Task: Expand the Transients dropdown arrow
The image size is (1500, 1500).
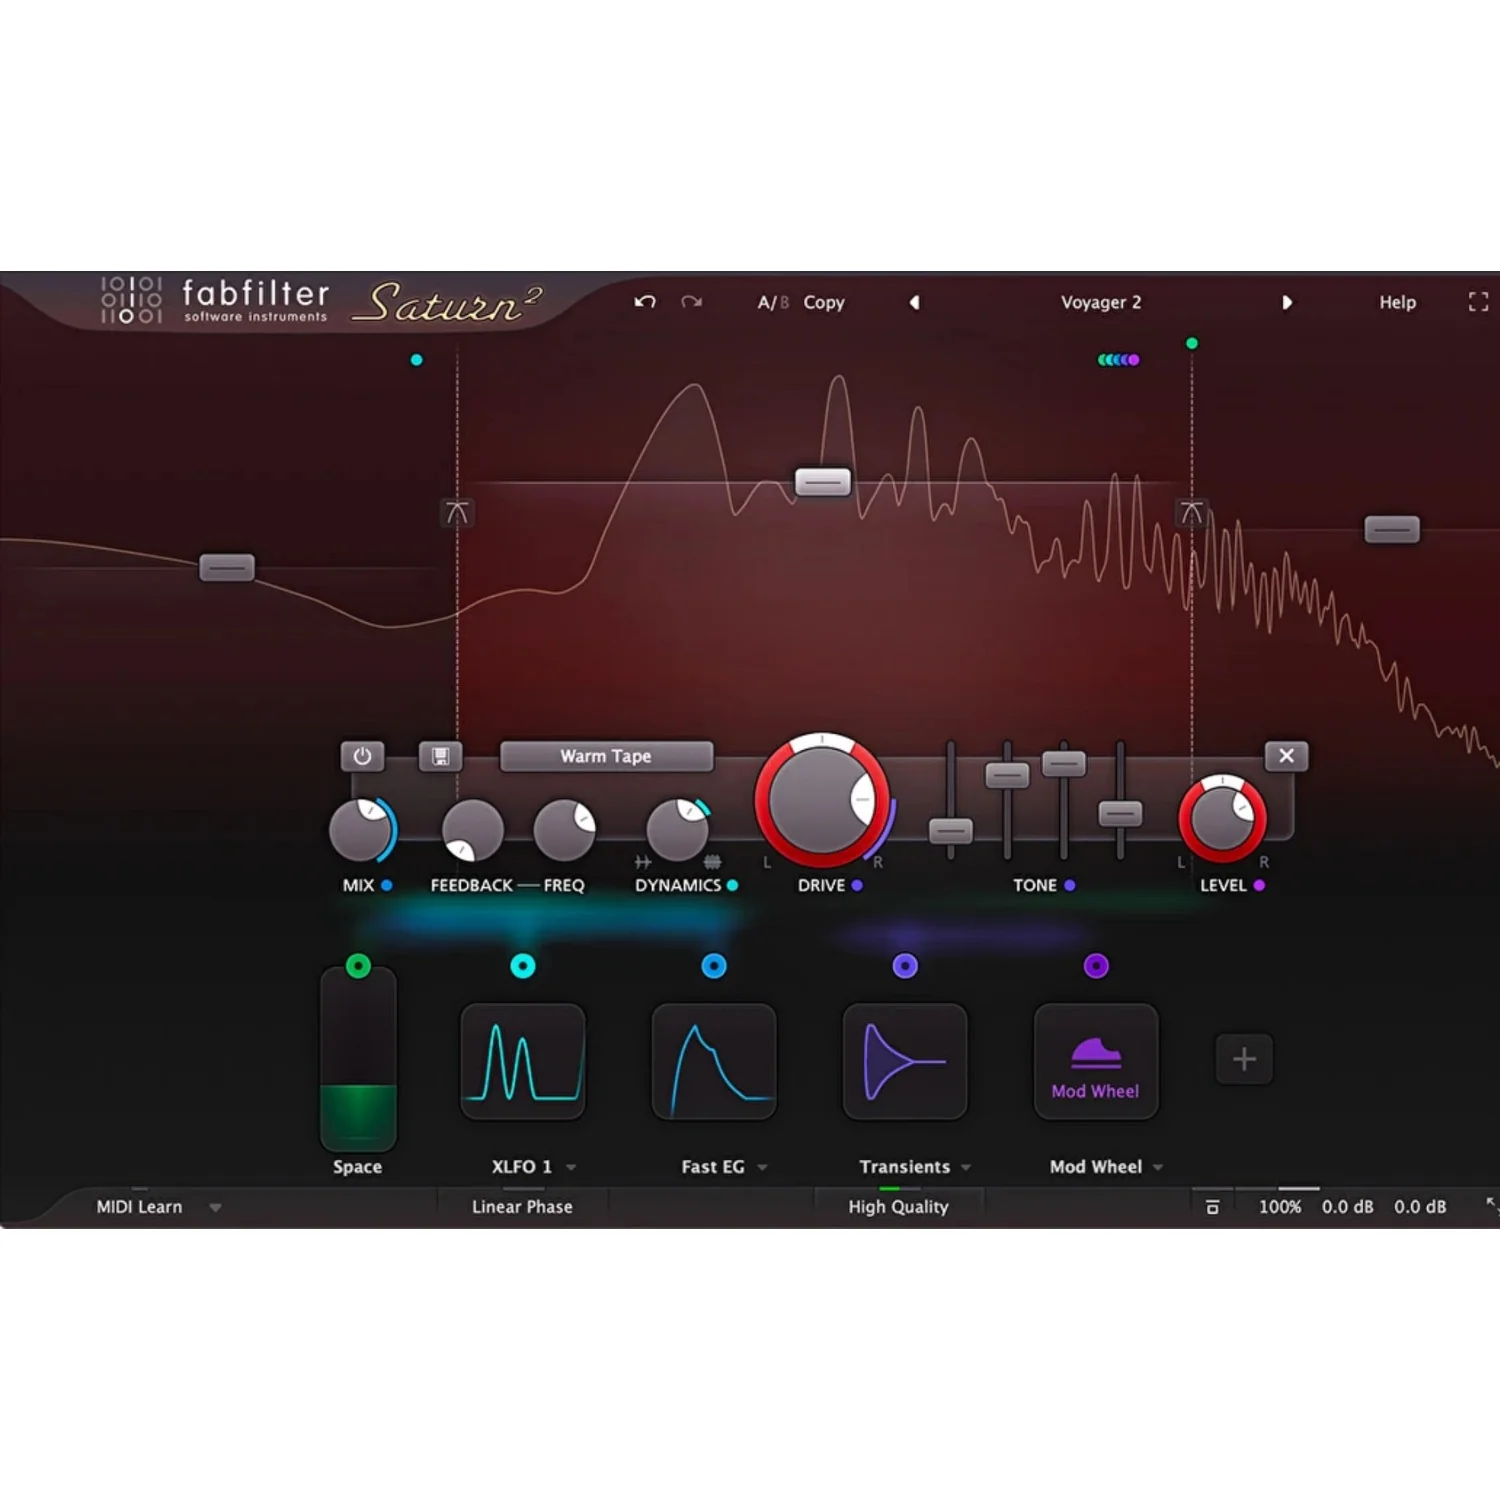Action: (x=966, y=1167)
